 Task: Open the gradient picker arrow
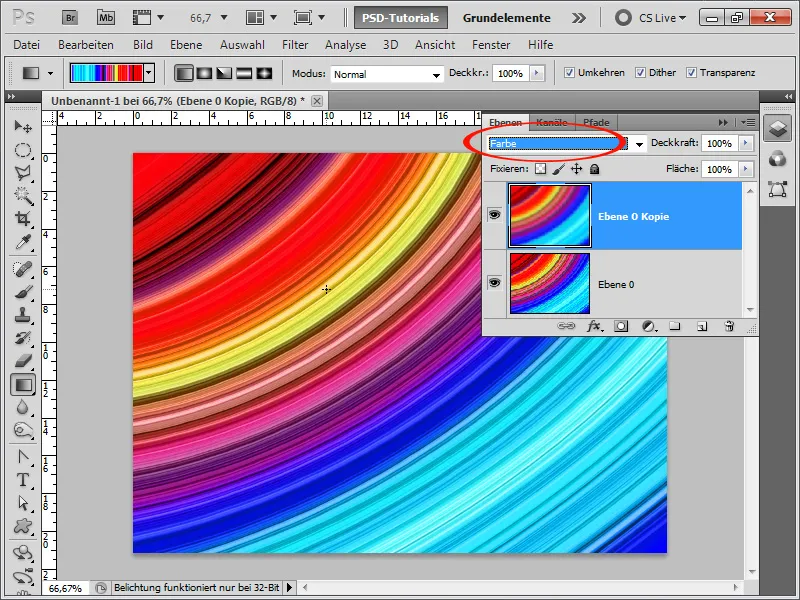coord(148,73)
